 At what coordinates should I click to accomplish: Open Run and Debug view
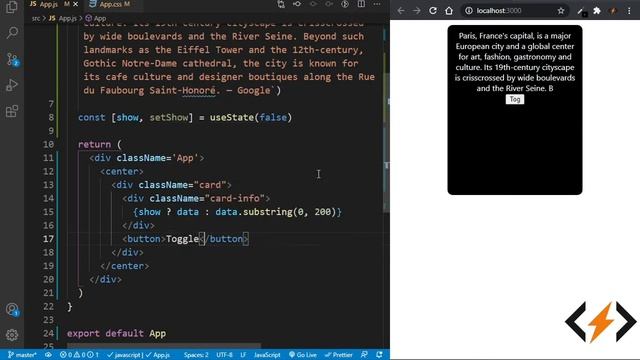[x=12, y=85]
